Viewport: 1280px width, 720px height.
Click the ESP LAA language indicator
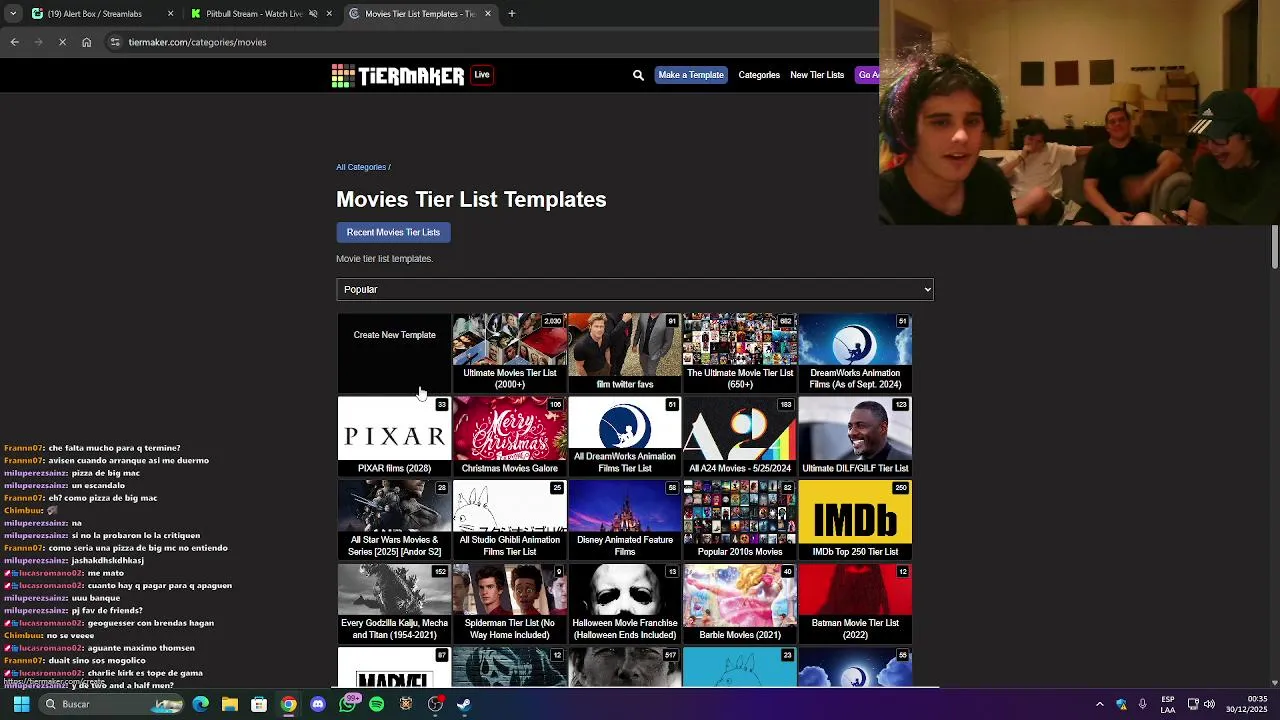1168,704
